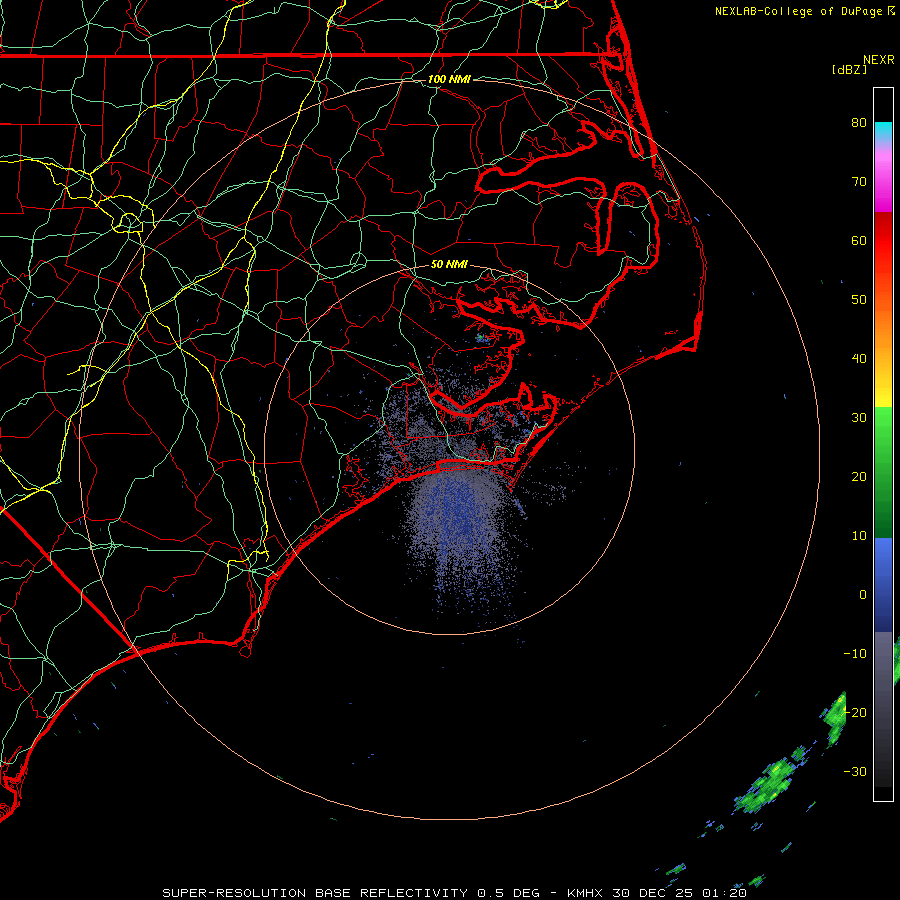
Task: Click the 80 dBZ scale value
Action: pyautogui.click(x=859, y=122)
